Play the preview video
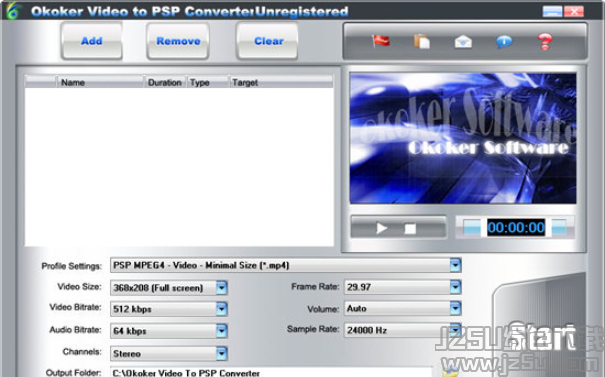The width and height of the screenshot is (605, 377). (x=382, y=228)
